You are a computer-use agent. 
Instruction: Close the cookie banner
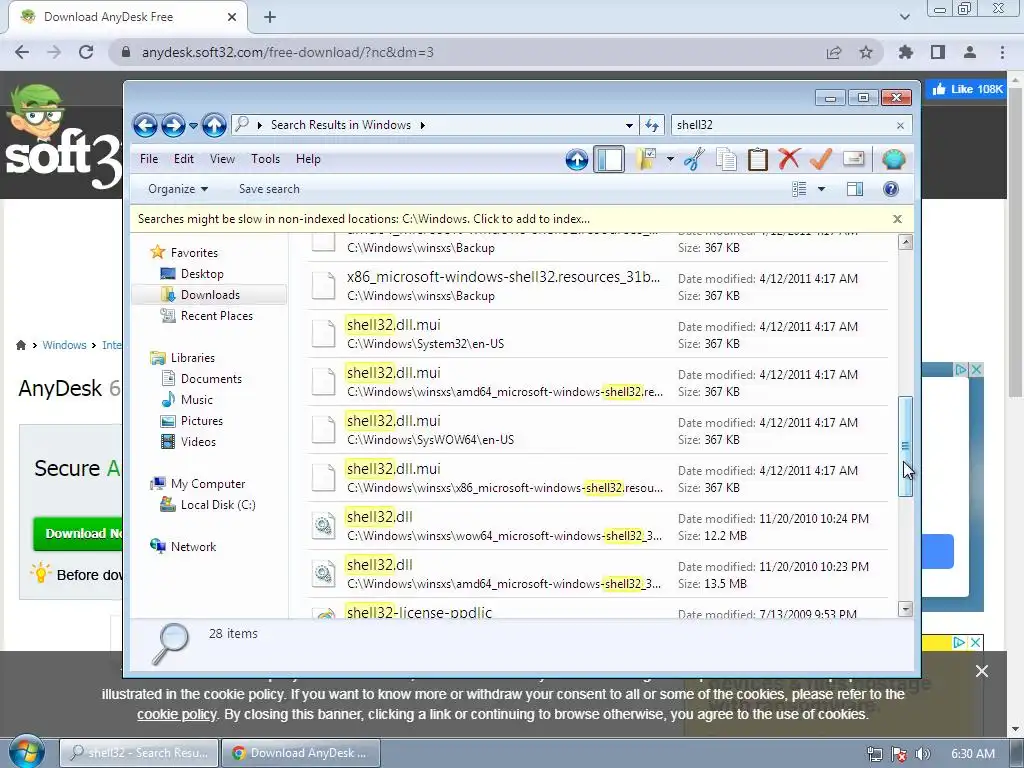[982, 671]
